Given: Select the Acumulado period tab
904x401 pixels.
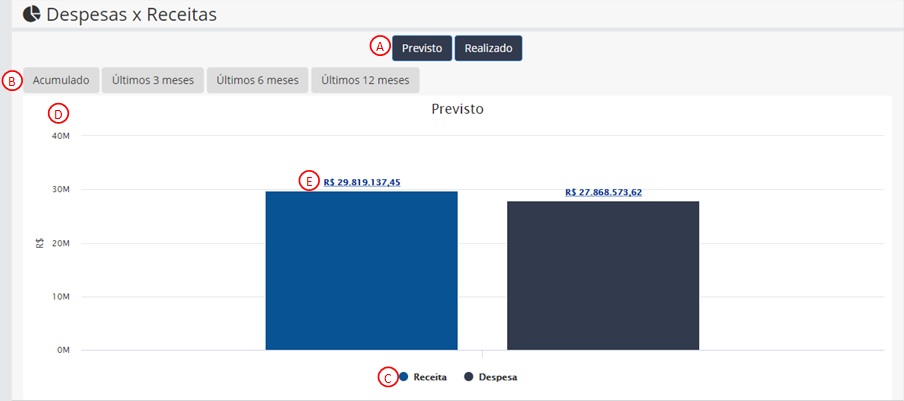Looking at the screenshot, I should point(61,80).
